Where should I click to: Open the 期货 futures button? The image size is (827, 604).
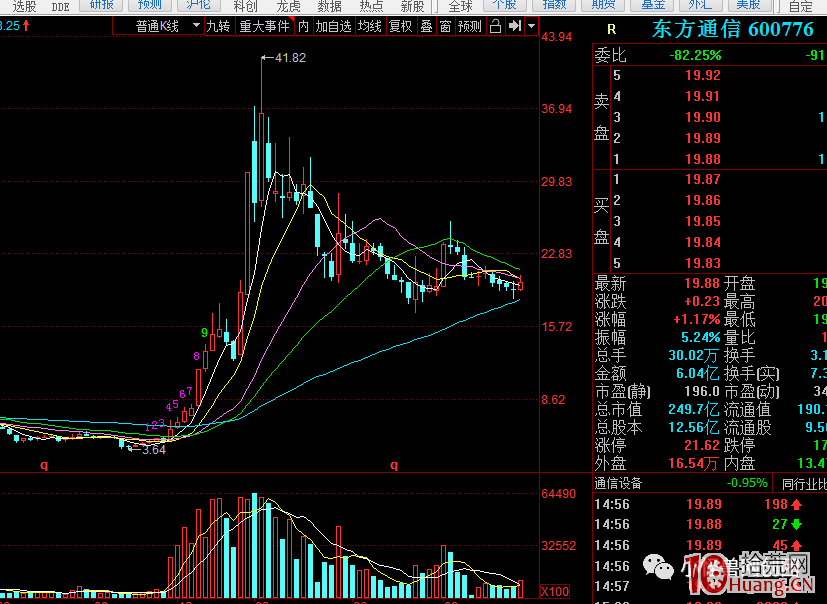[x=603, y=5]
